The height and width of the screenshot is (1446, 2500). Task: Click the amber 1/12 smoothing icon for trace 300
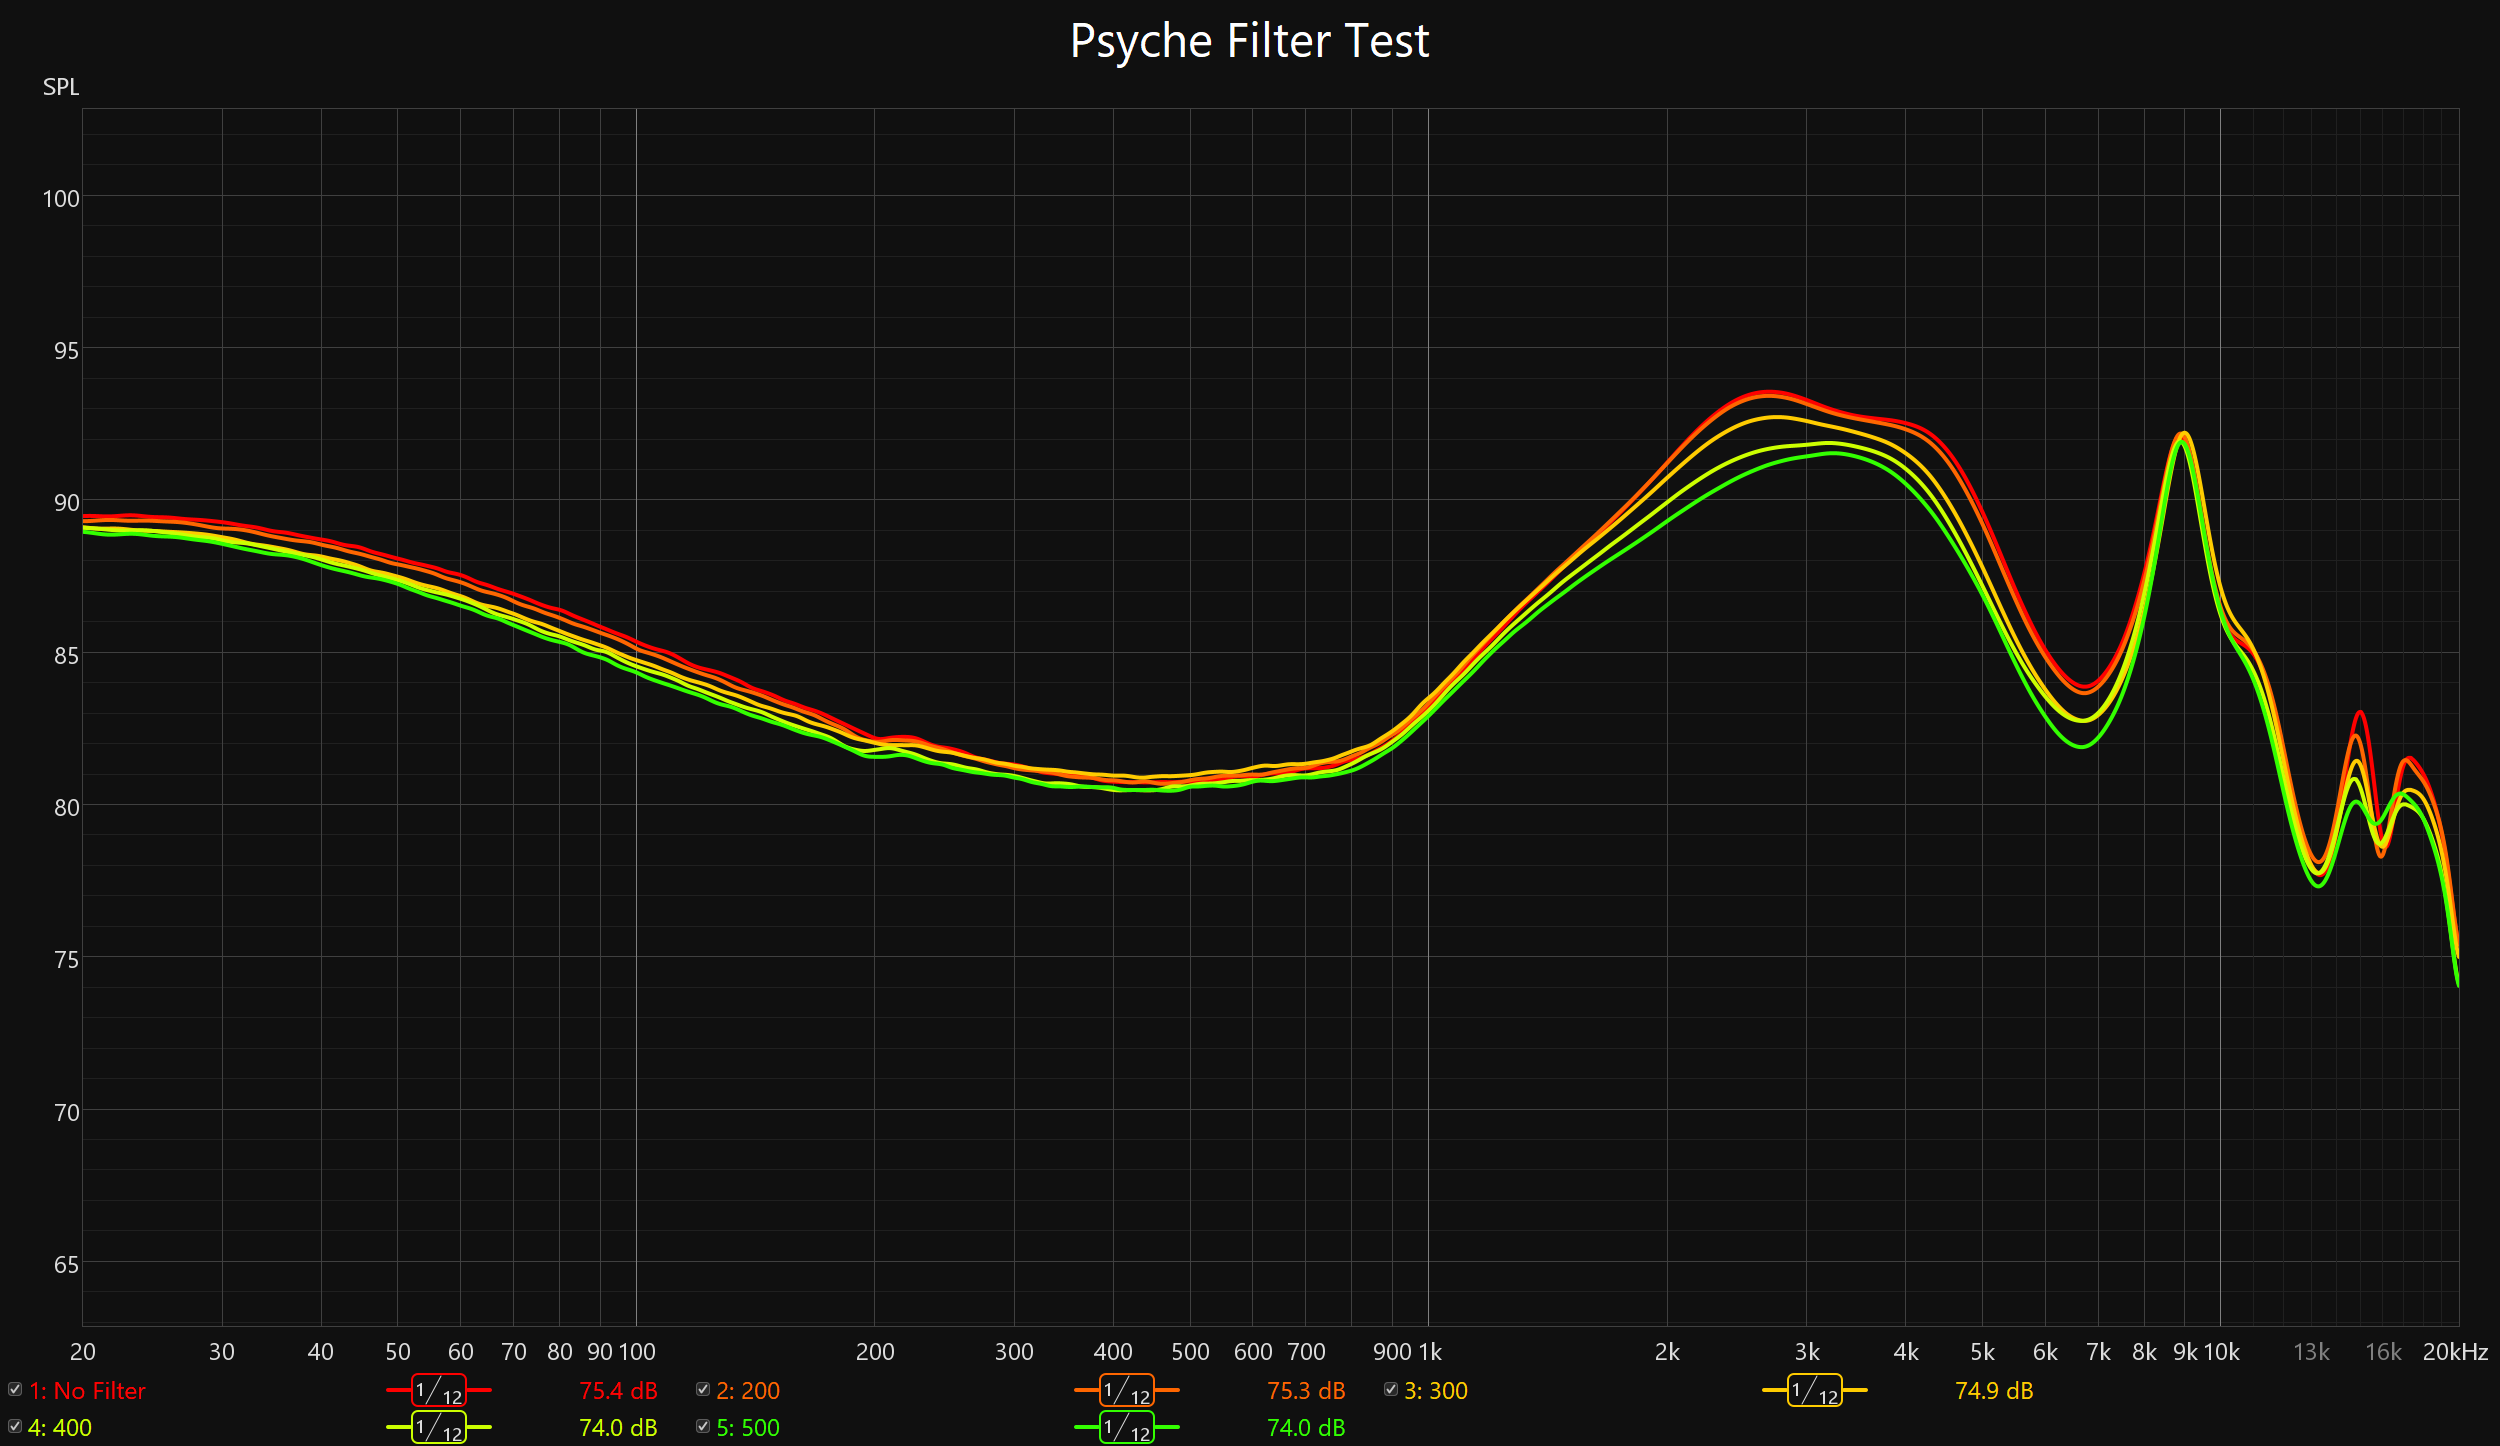pos(1815,1391)
